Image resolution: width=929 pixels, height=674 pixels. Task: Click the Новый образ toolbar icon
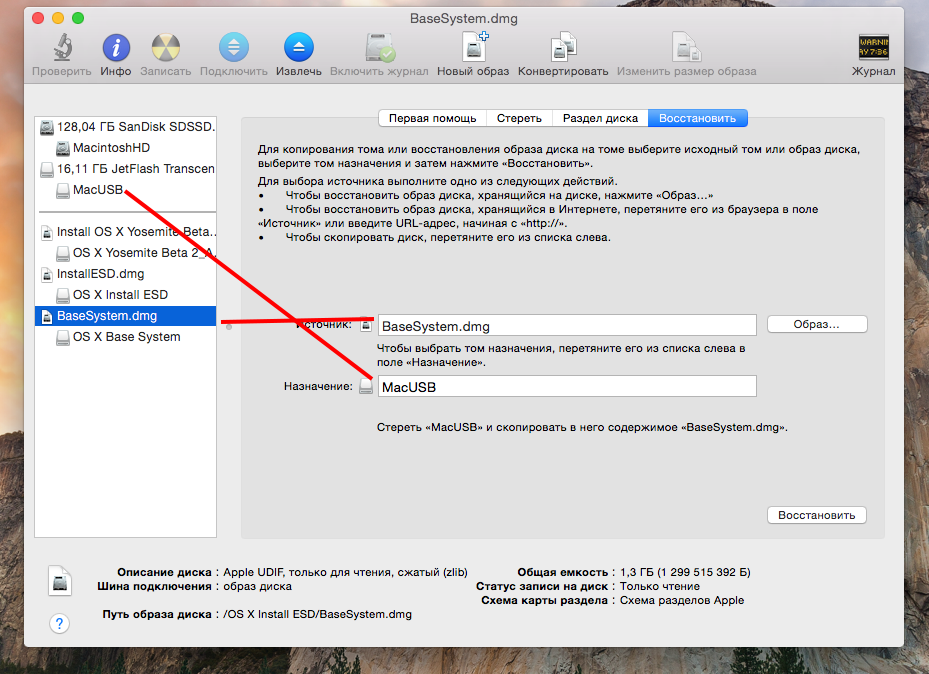pyautogui.click(x=472, y=48)
